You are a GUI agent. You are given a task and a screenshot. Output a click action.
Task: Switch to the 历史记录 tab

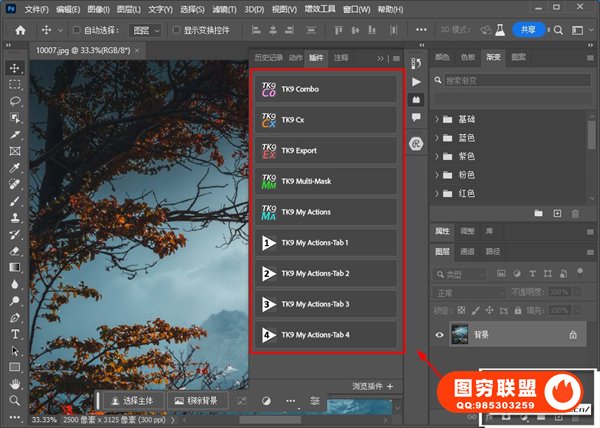pyautogui.click(x=266, y=58)
